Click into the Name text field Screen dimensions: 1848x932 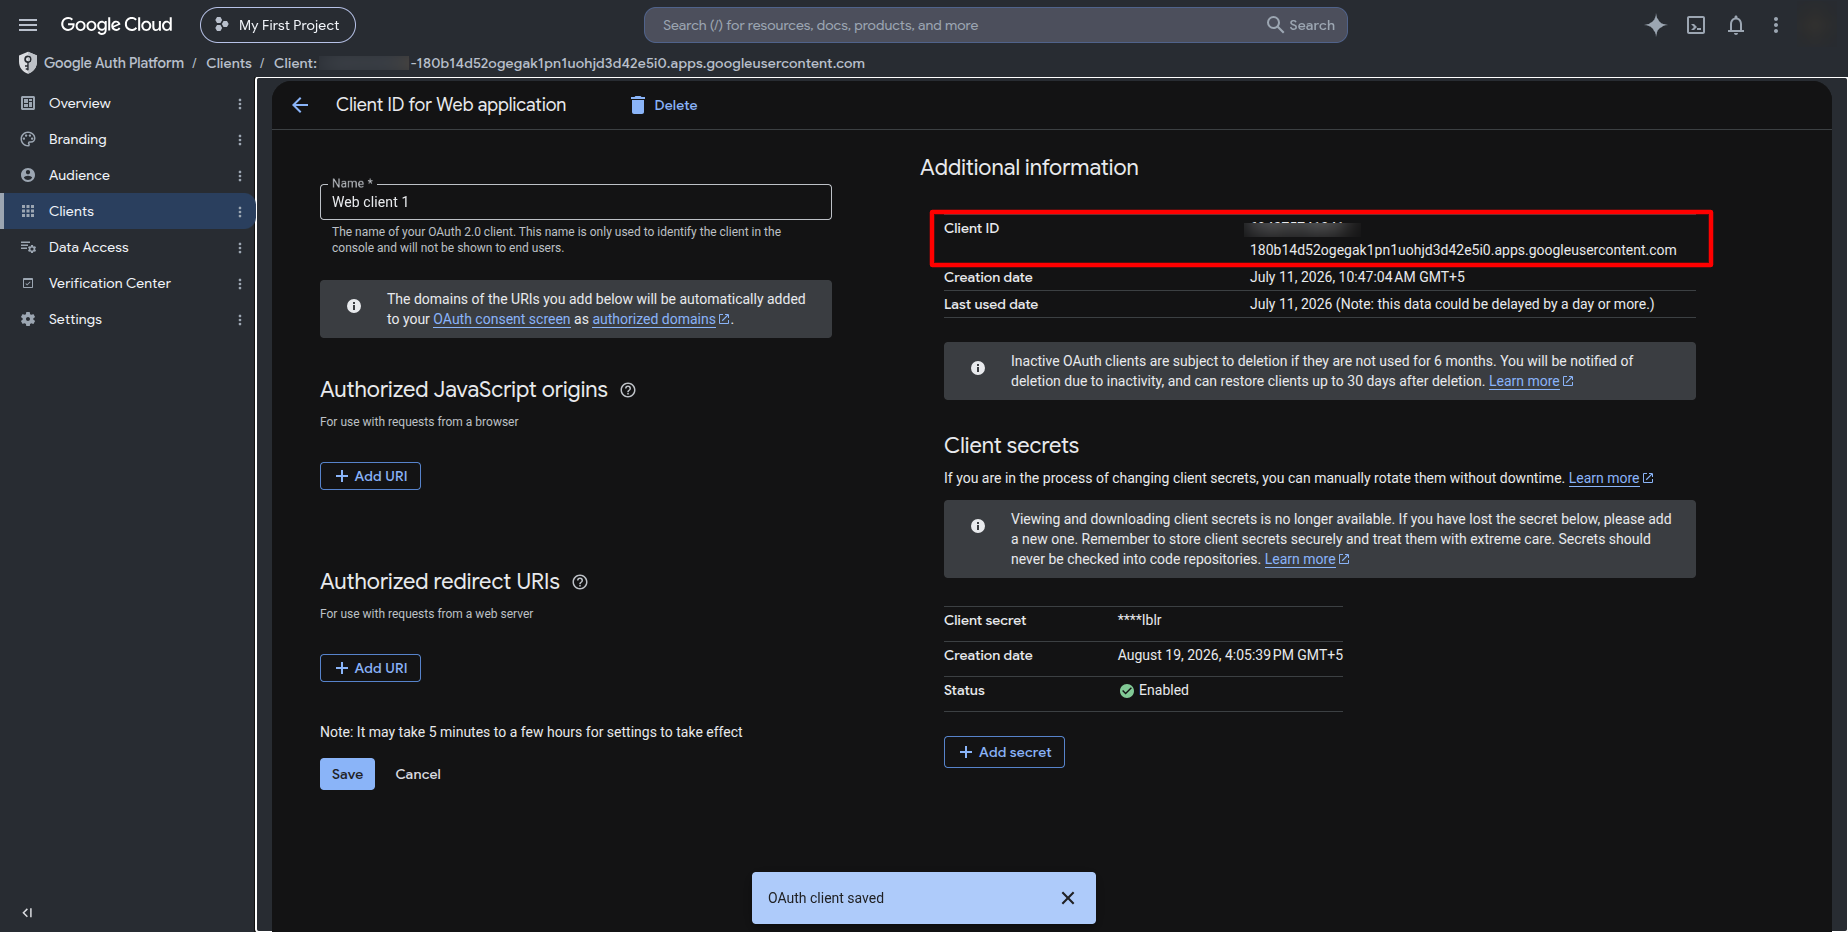pos(576,202)
